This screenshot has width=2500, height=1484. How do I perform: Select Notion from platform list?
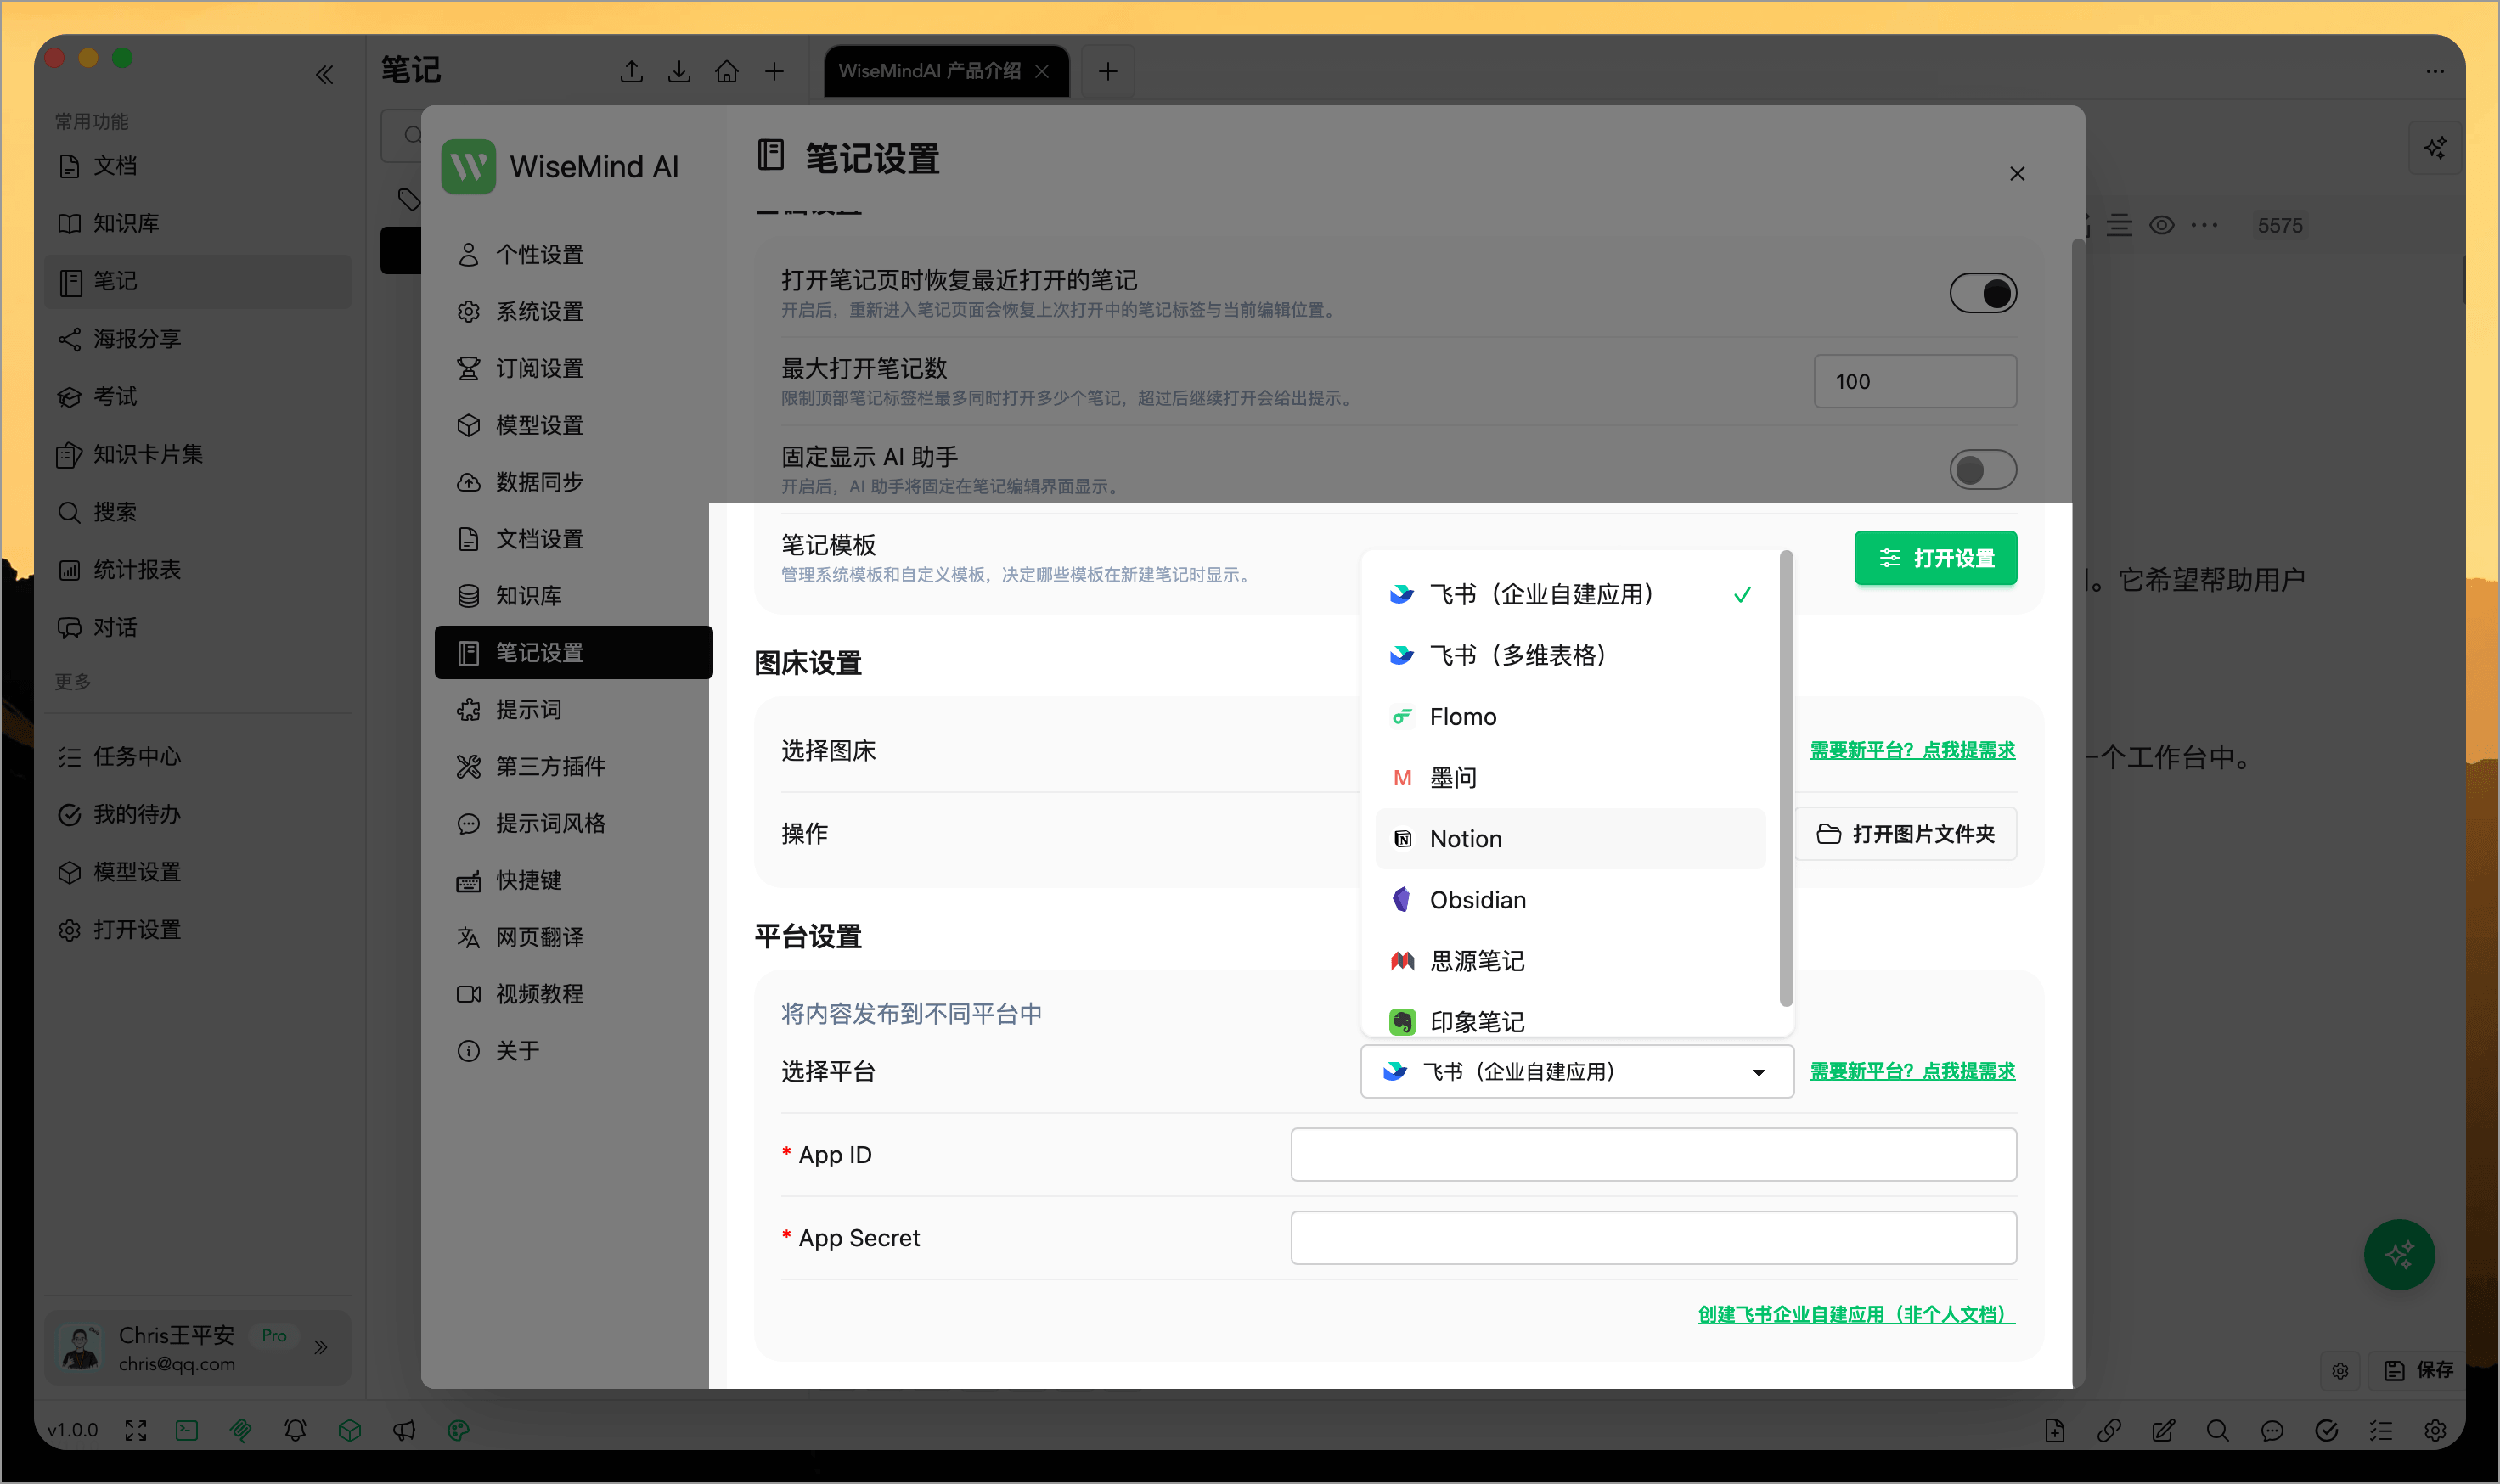tap(1464, 839)
